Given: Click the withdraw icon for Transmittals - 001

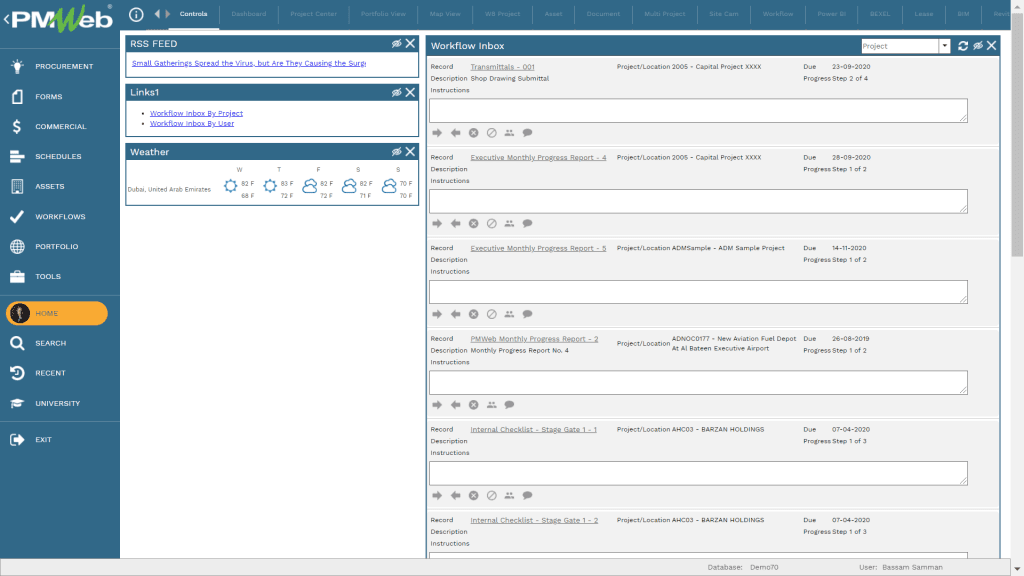Looking at the screenshot, I should 491,133.
